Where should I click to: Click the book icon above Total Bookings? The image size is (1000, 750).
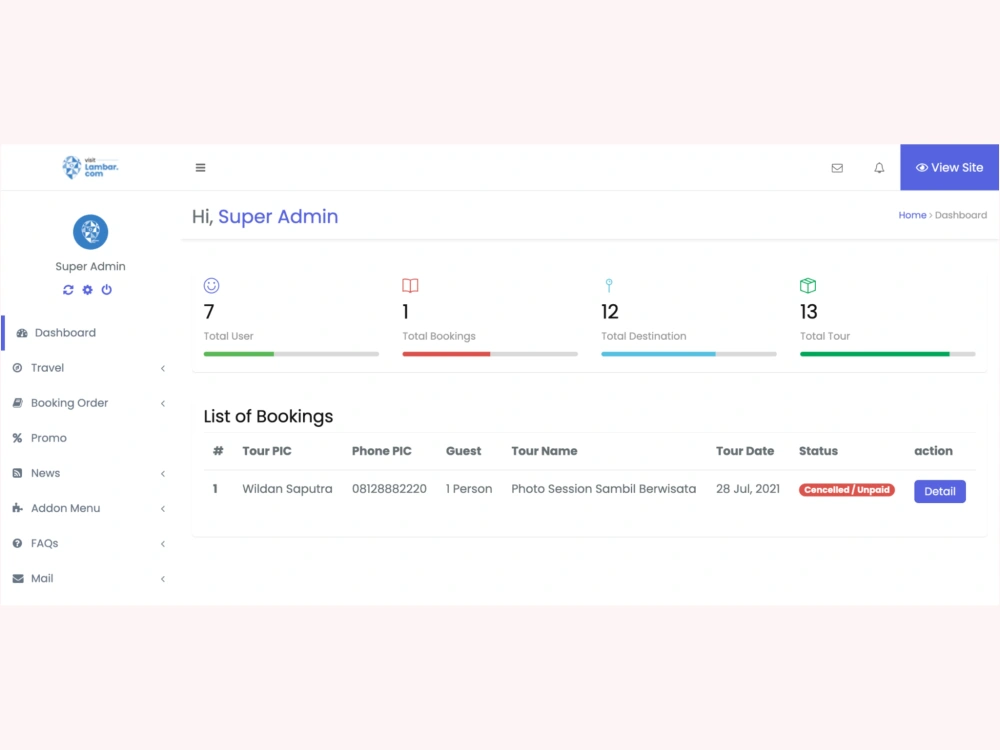[410, 285]
